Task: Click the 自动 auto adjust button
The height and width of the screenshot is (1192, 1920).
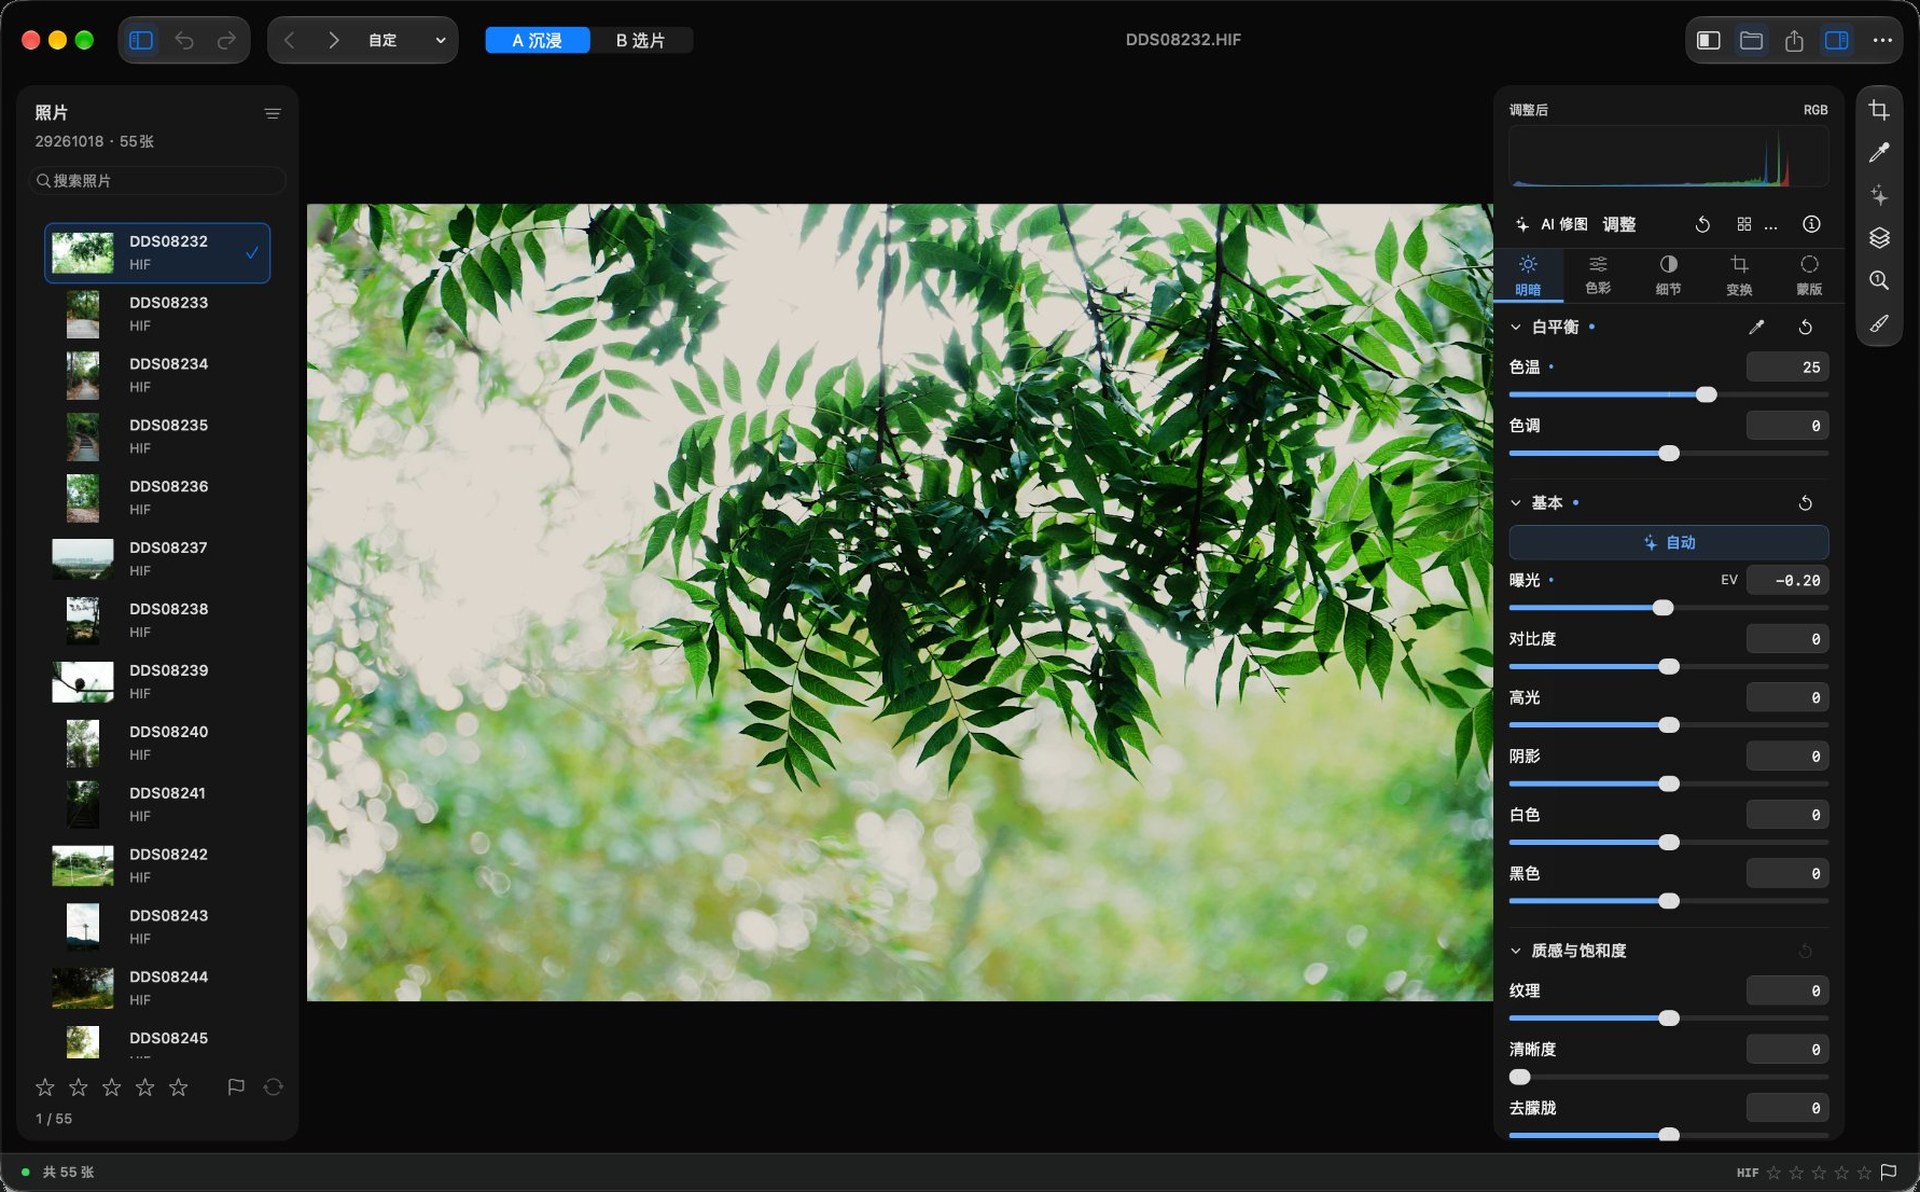Action: [x=1668, y=542]
